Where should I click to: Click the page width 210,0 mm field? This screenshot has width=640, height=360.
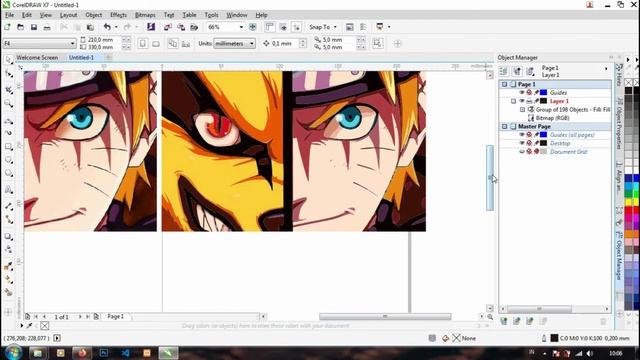click(104, 40)
